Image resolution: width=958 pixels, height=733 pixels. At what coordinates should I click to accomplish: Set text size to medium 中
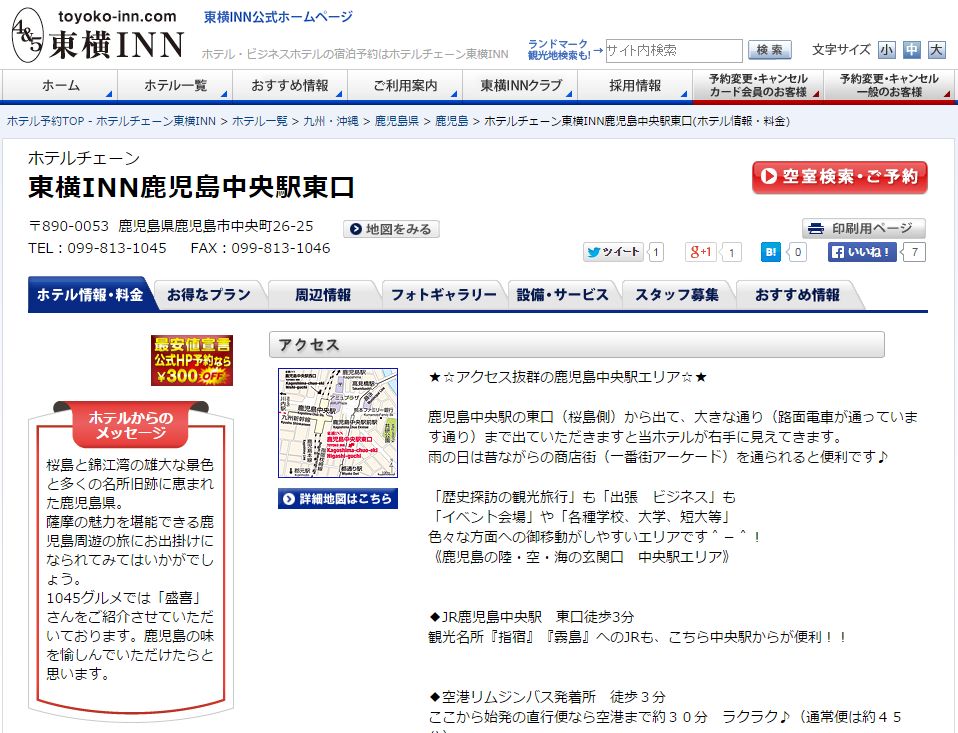tap(912, 49)
